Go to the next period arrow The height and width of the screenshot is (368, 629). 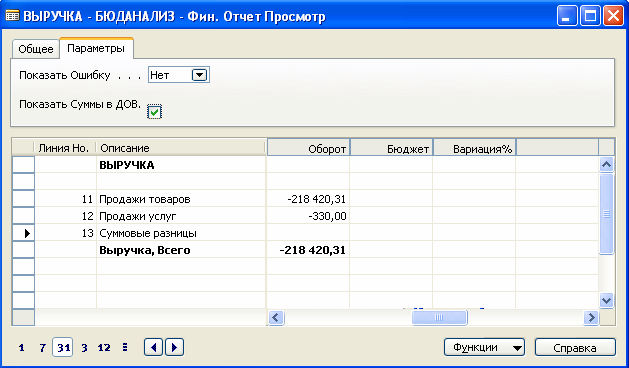(x=174, y=347)
